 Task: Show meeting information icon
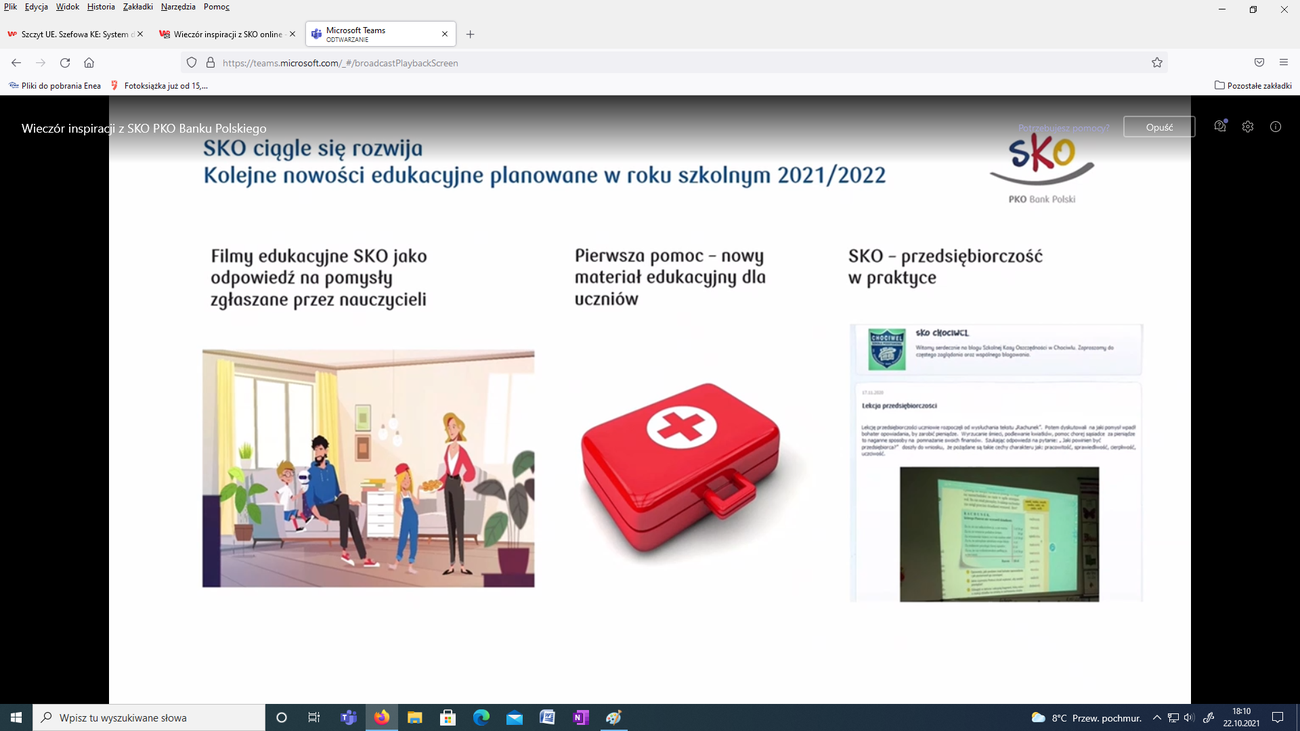point(1275,127)
